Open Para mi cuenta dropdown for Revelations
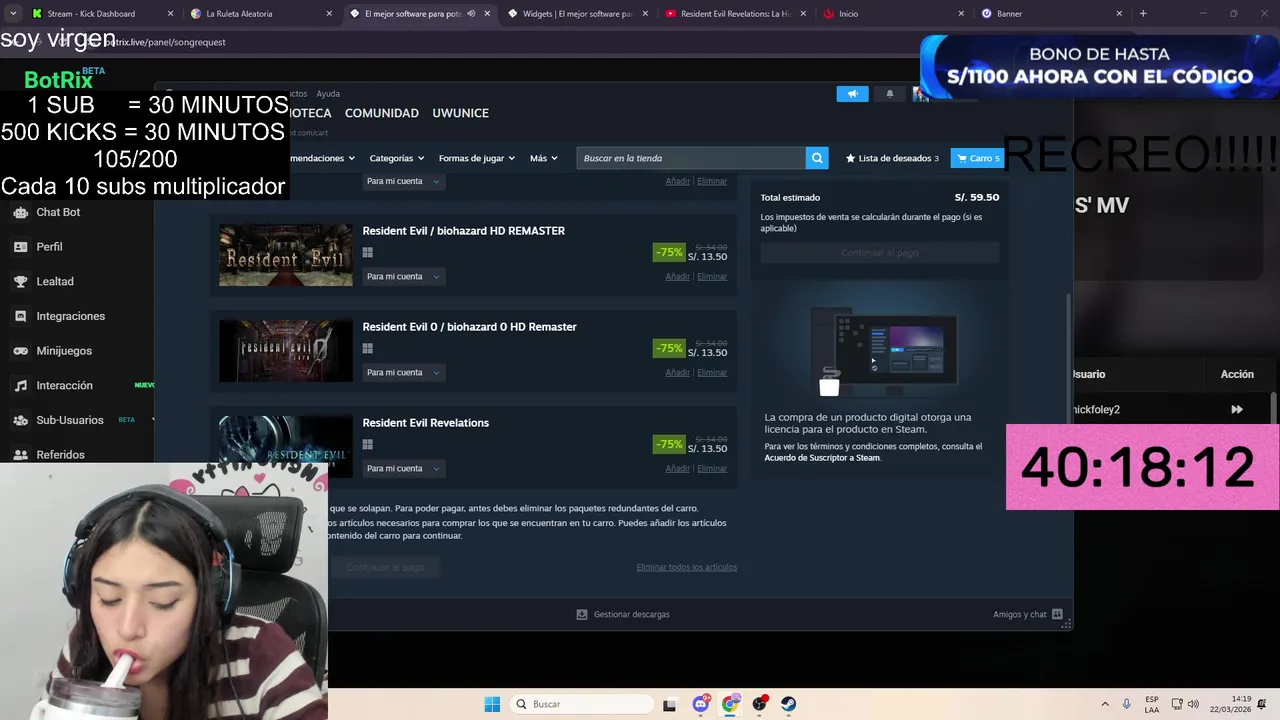1280x720 pixels. click(402, 468)
